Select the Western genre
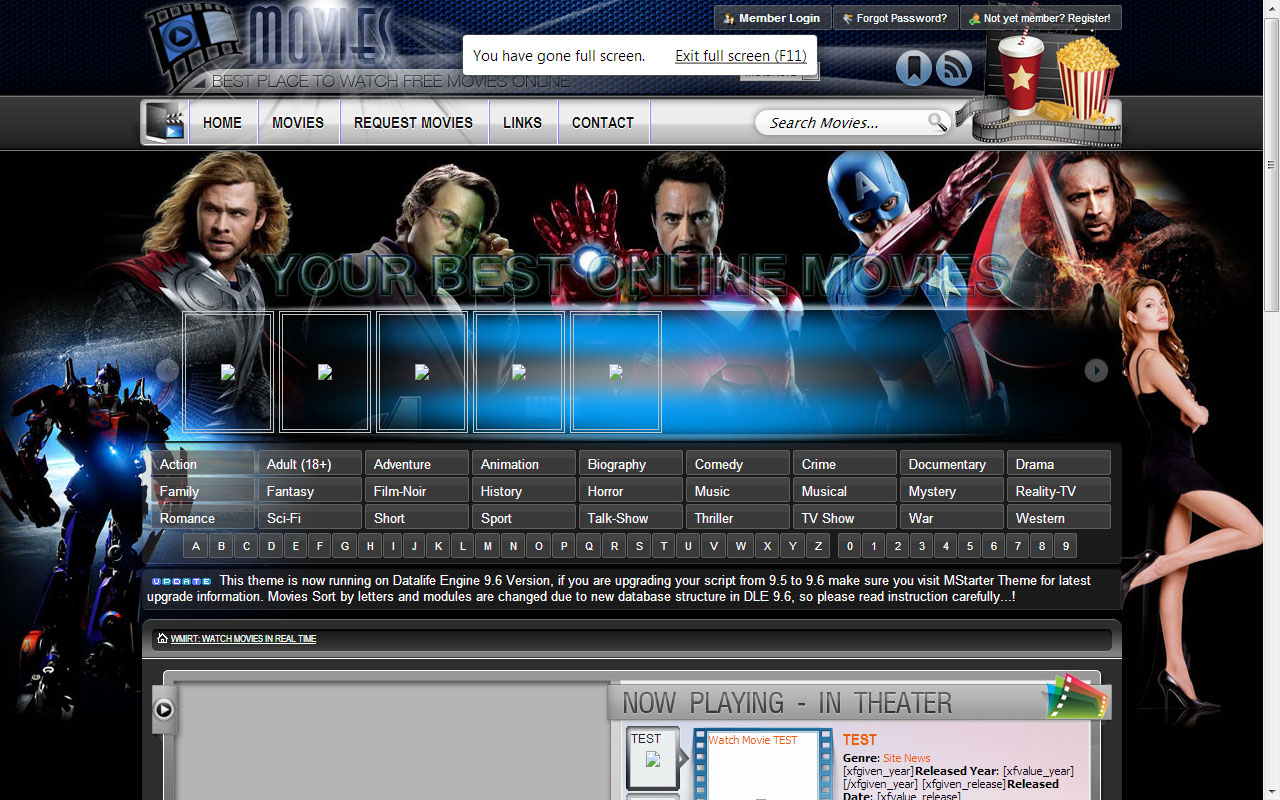This screenshot has width=1280, height=800. click(1059, 518)
